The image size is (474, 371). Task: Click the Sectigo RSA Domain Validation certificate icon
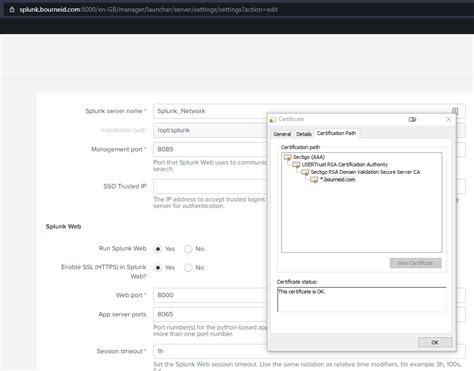305,172
